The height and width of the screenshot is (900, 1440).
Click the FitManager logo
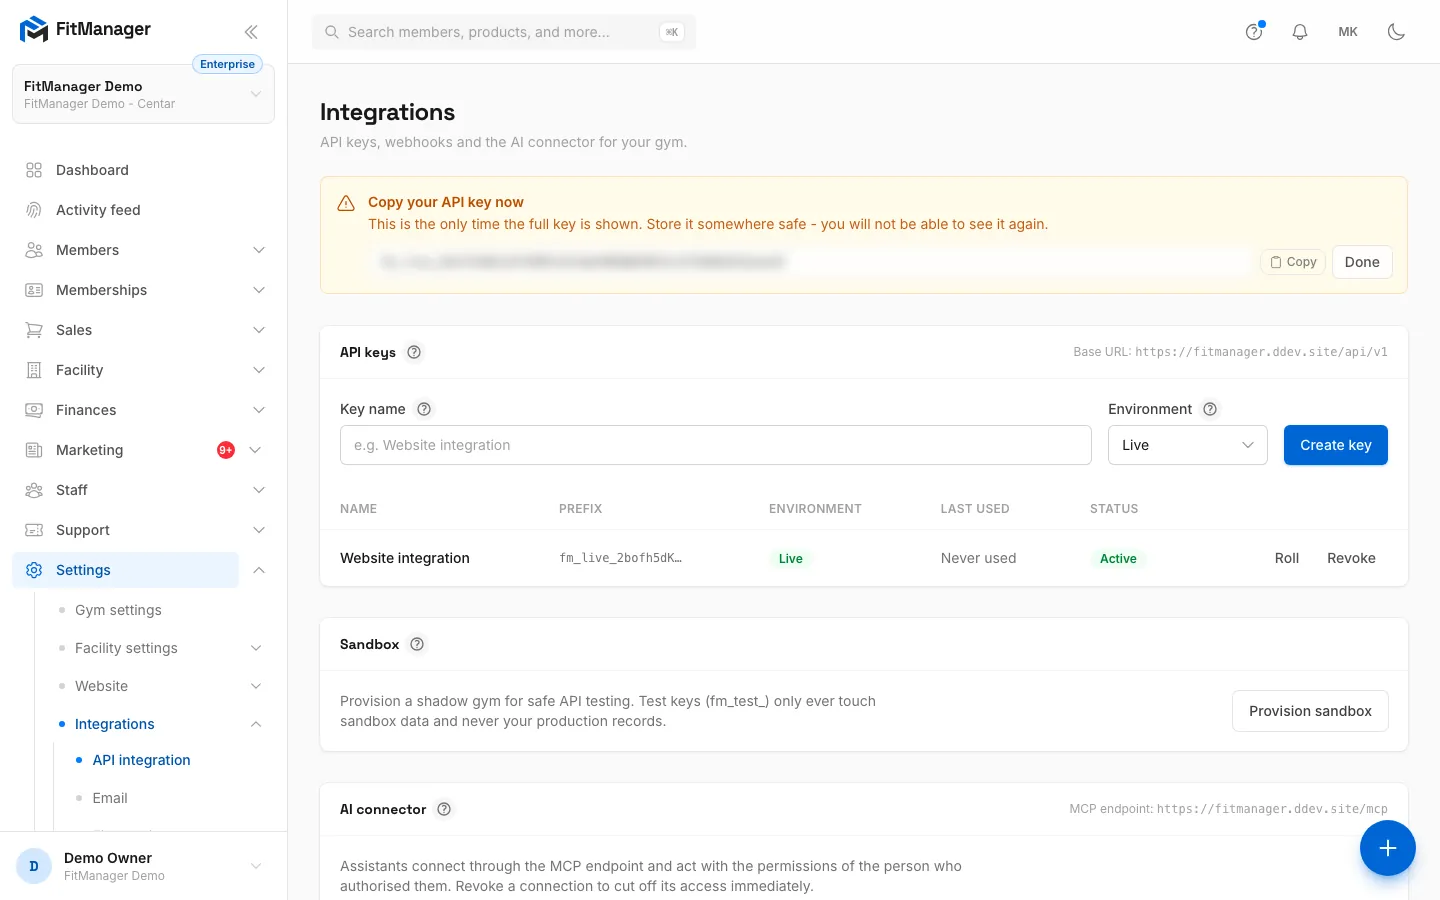(x=86, y=30)
